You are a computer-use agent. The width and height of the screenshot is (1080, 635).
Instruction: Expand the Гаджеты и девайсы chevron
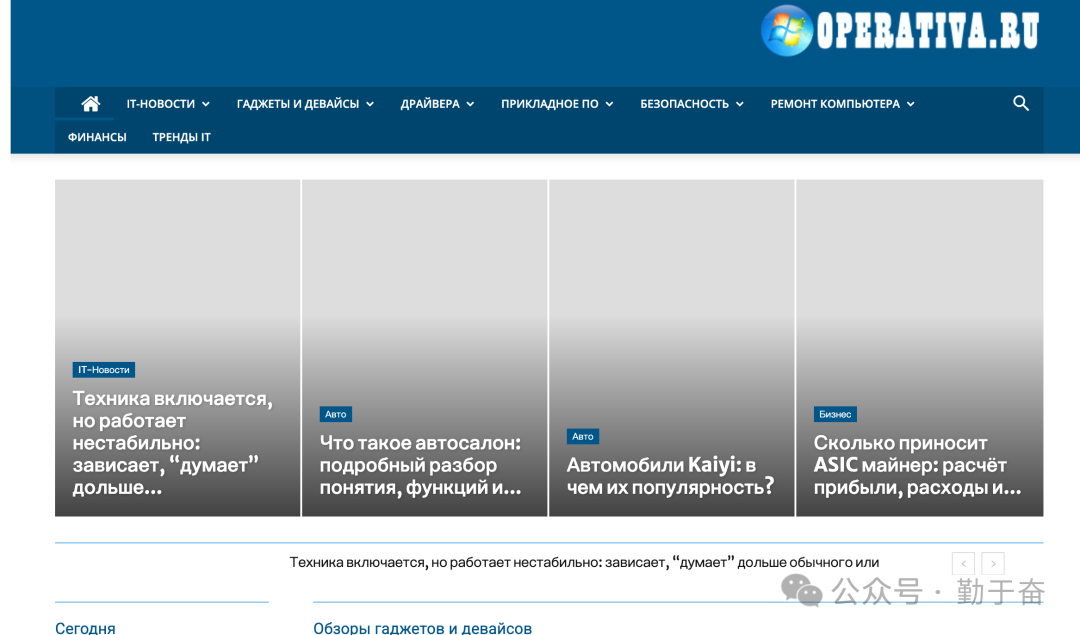click(370, 104)
